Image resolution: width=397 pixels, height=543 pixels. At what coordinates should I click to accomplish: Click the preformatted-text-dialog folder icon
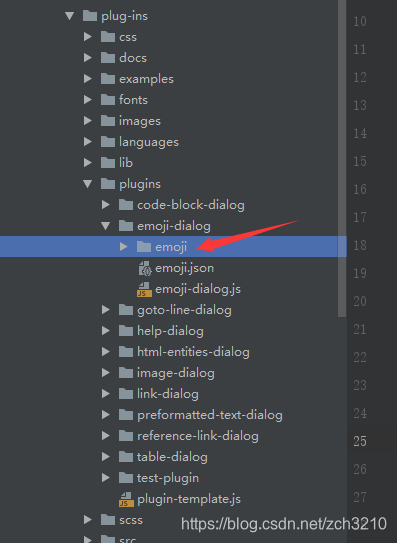[126, 415]
